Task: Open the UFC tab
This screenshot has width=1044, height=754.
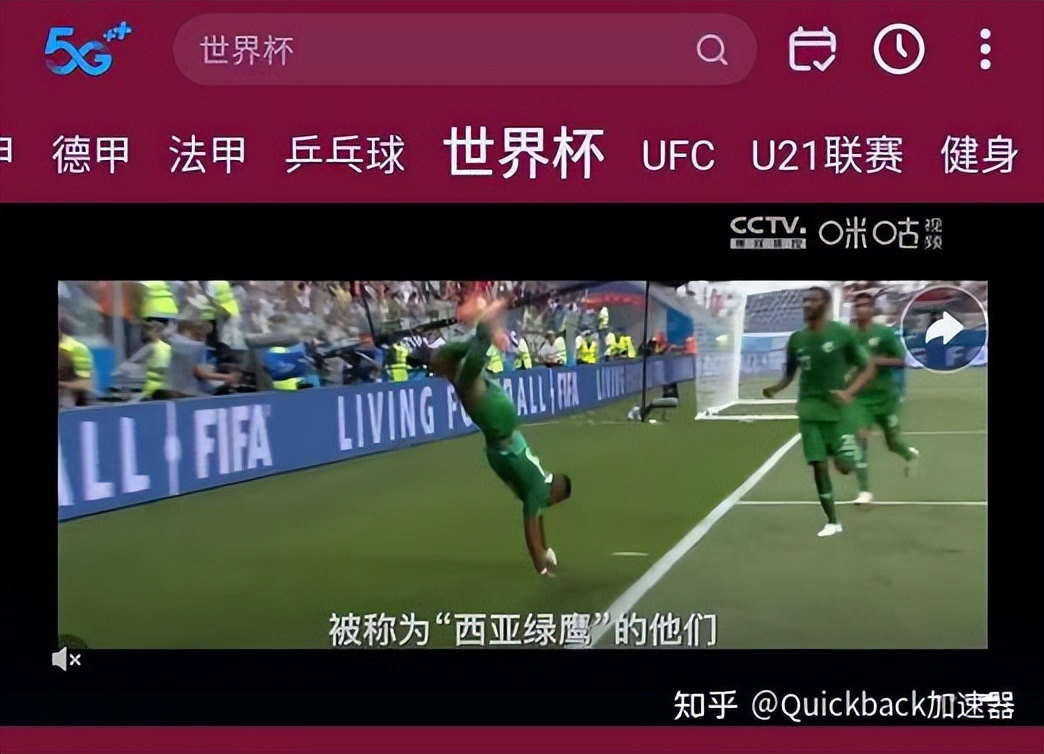Action: tap(678, 155)
